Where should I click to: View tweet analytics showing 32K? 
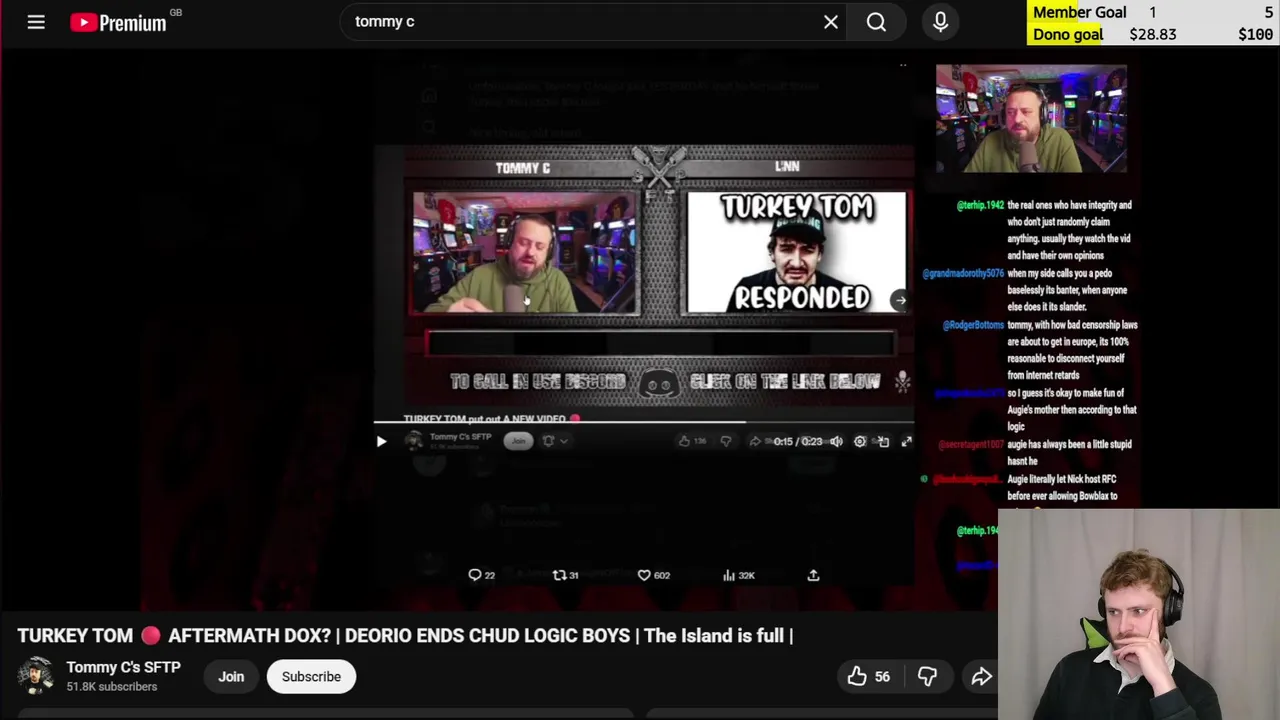tap(739, 575)
